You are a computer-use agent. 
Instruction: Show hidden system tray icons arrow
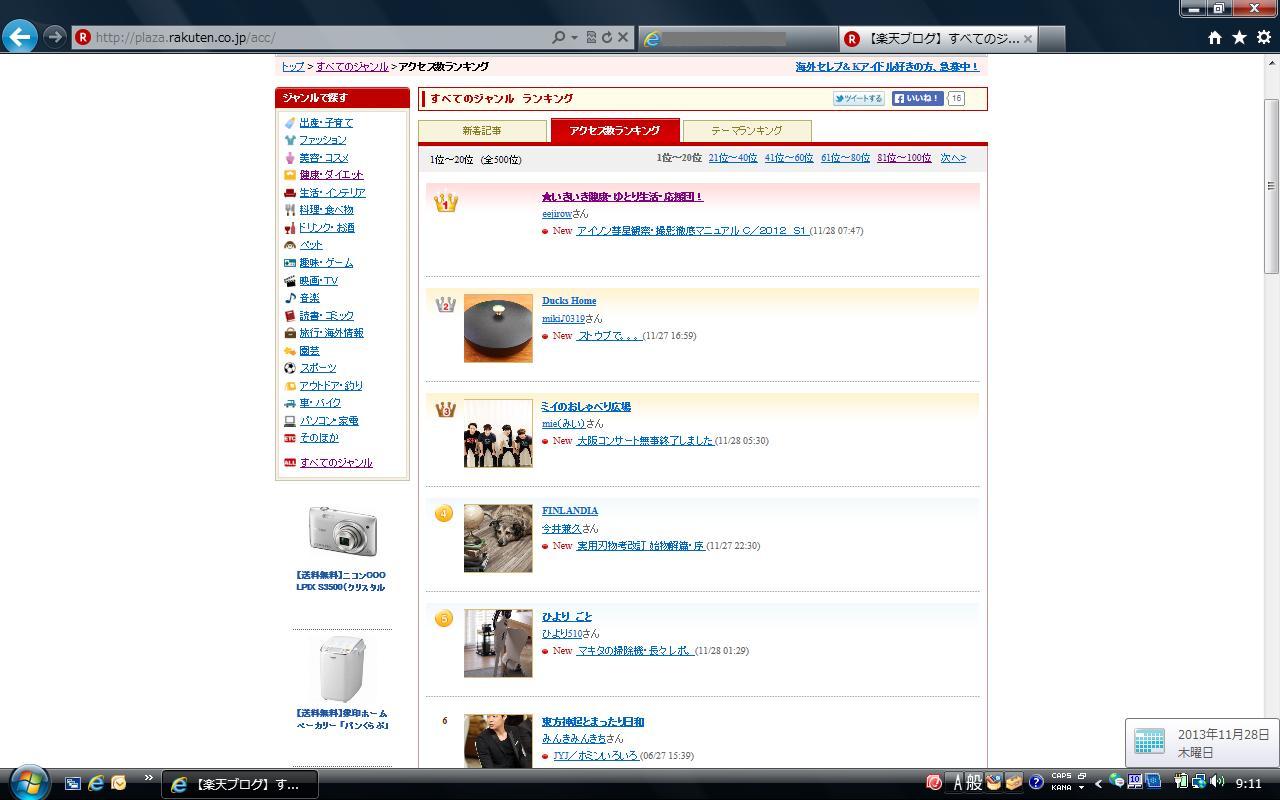tap(1098, 783)
